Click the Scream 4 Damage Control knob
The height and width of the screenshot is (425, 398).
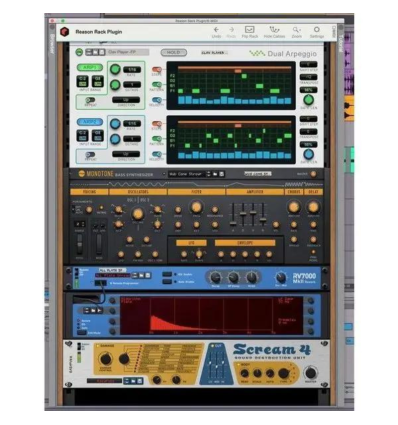(105, 359)
